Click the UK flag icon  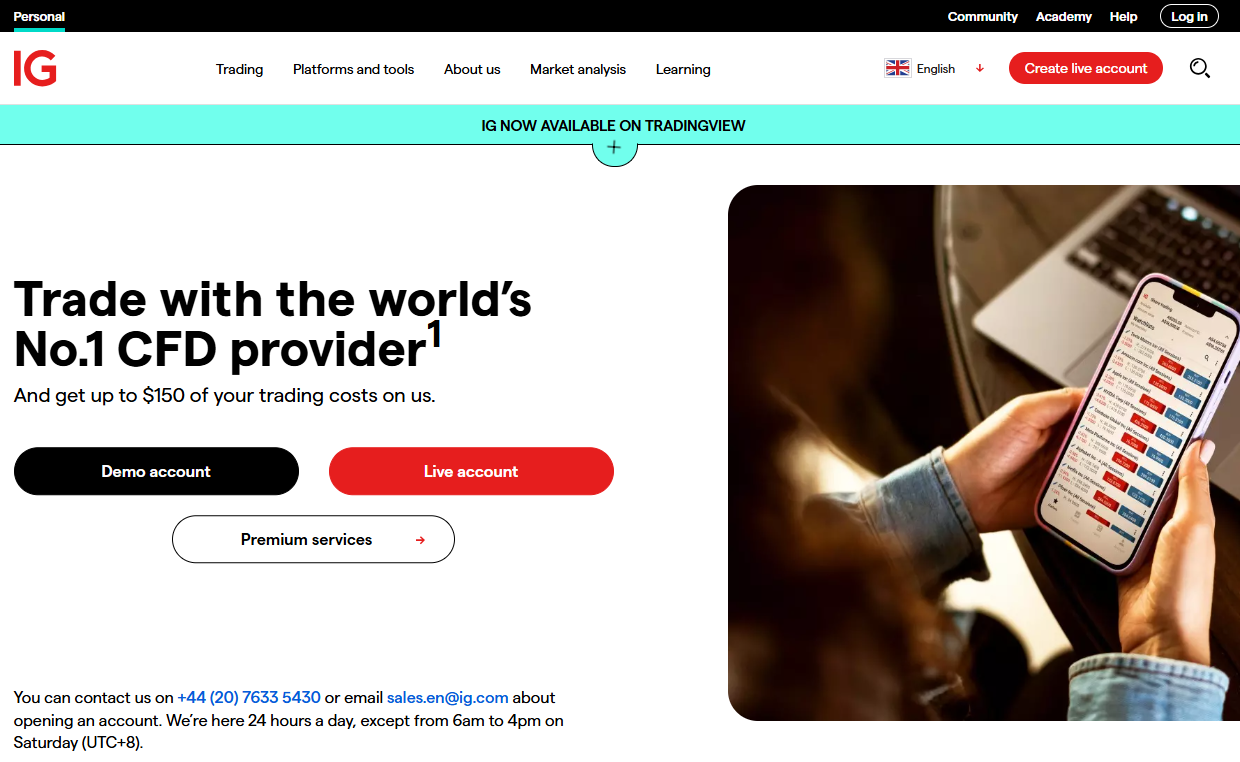(897, 68)
